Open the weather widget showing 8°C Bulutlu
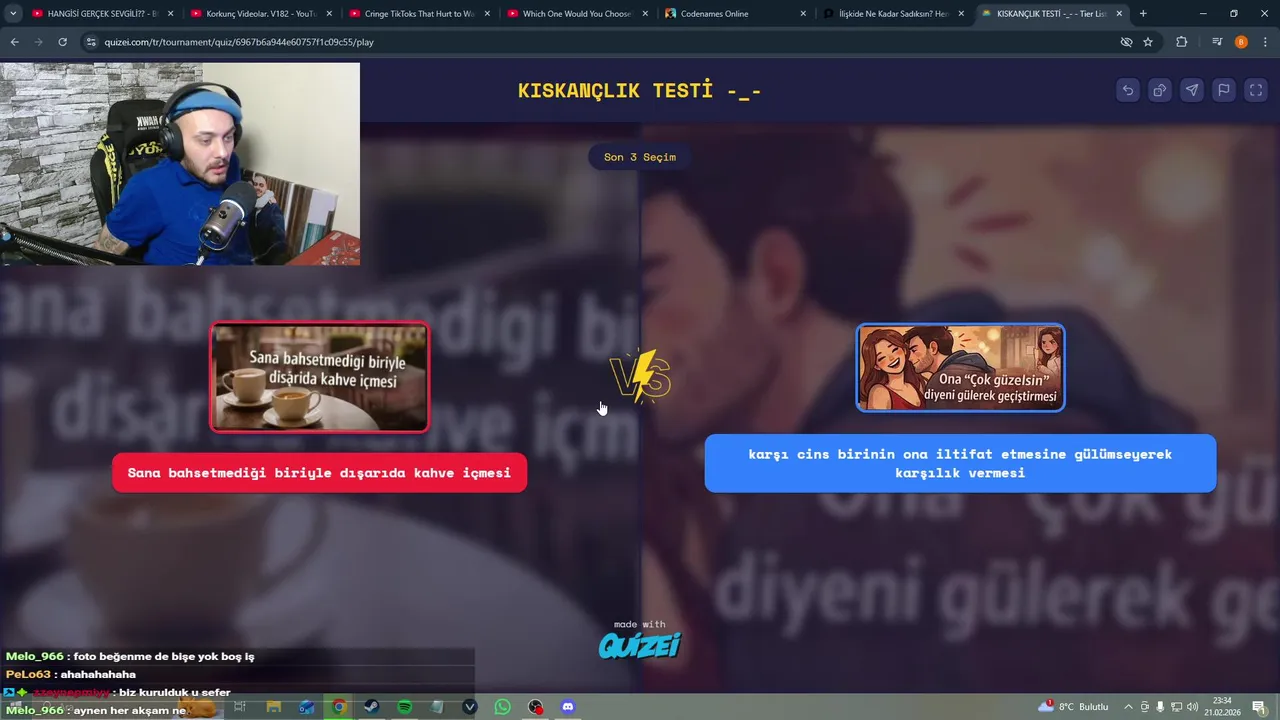This screenshot has width=1280, height=720. coord(1074,707)
